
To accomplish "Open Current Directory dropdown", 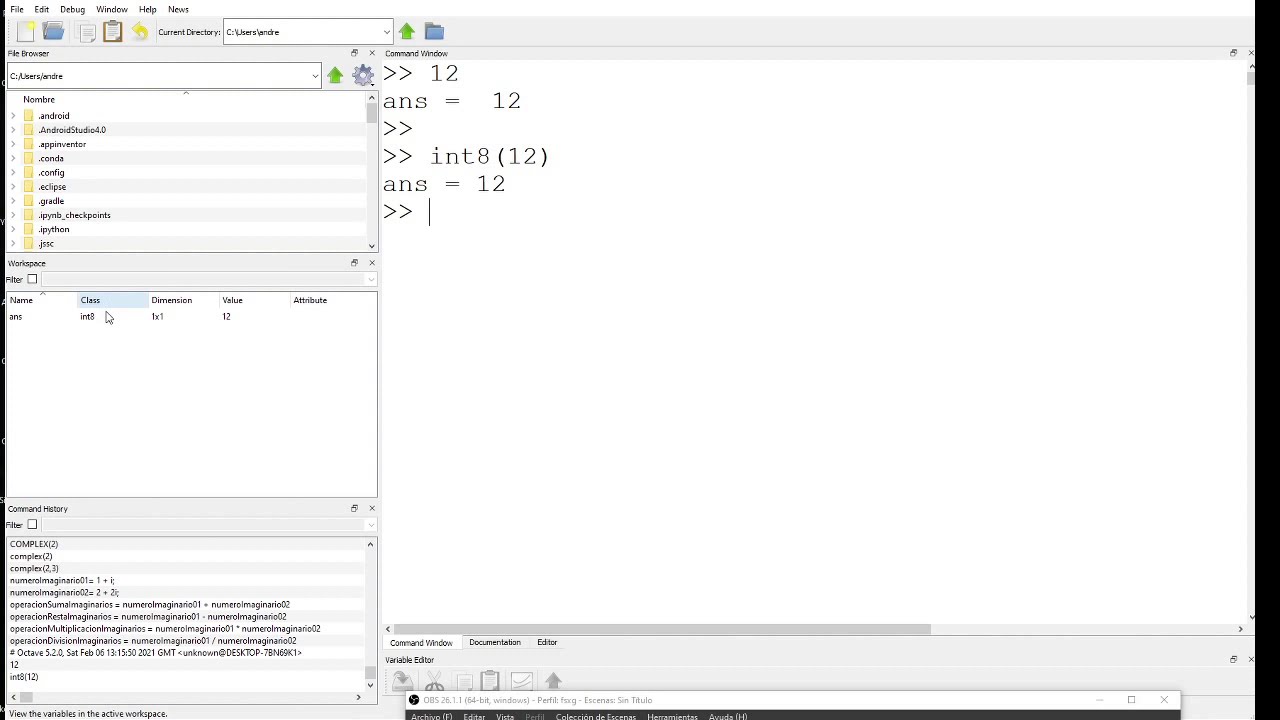I will click(387, 32).
